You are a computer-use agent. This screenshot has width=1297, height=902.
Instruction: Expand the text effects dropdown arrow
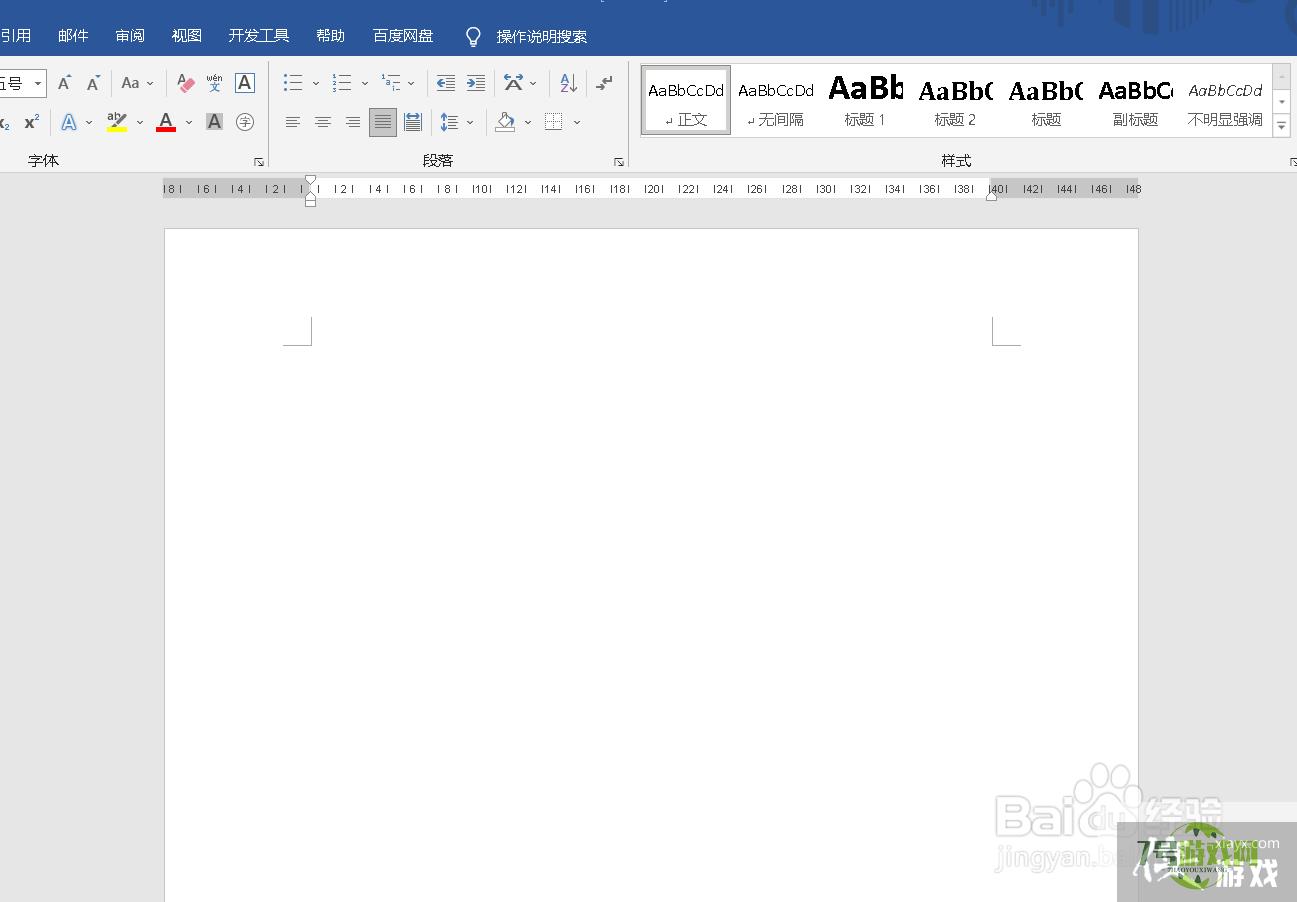(89, 122)
